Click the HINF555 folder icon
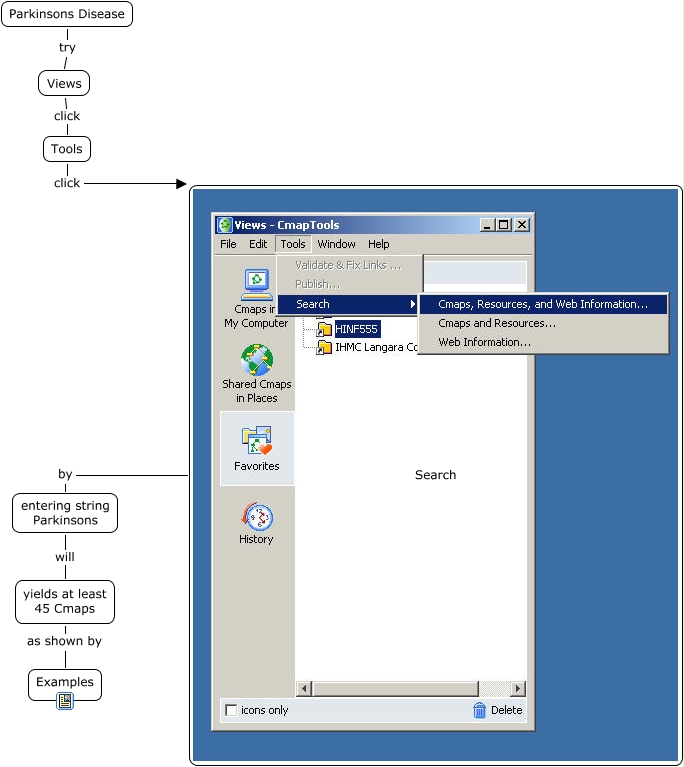Viewport: 684px width, 767px height. pyautogui.click(x=324, y=329)
